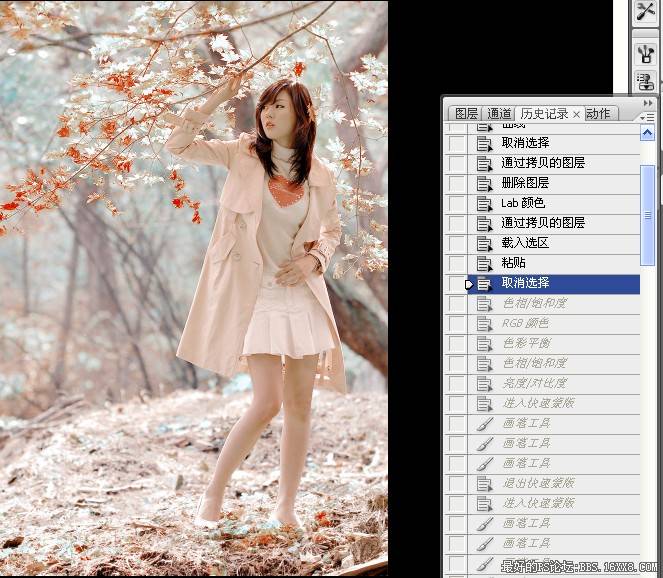Select the unhighlighted 取消选择 state near the top
Viewport: 663px width, 578px height.
pos(553,143)
